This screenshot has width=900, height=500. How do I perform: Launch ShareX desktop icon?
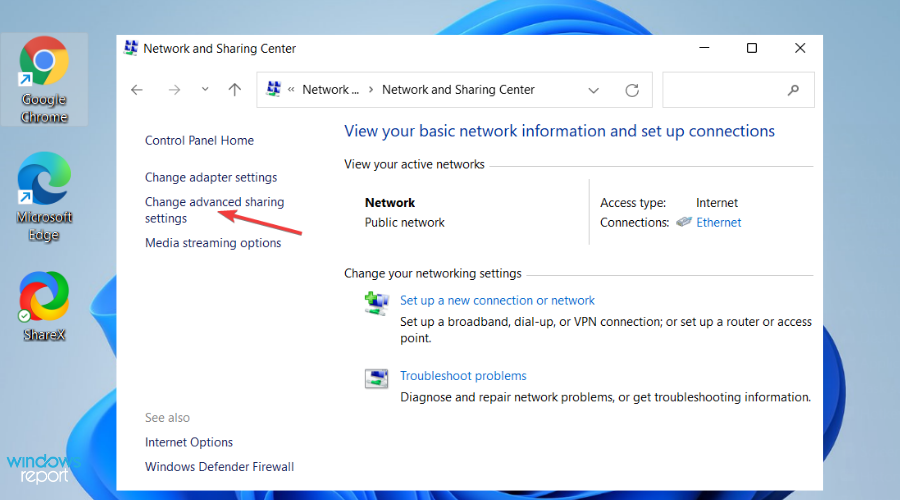coord(44,307)
